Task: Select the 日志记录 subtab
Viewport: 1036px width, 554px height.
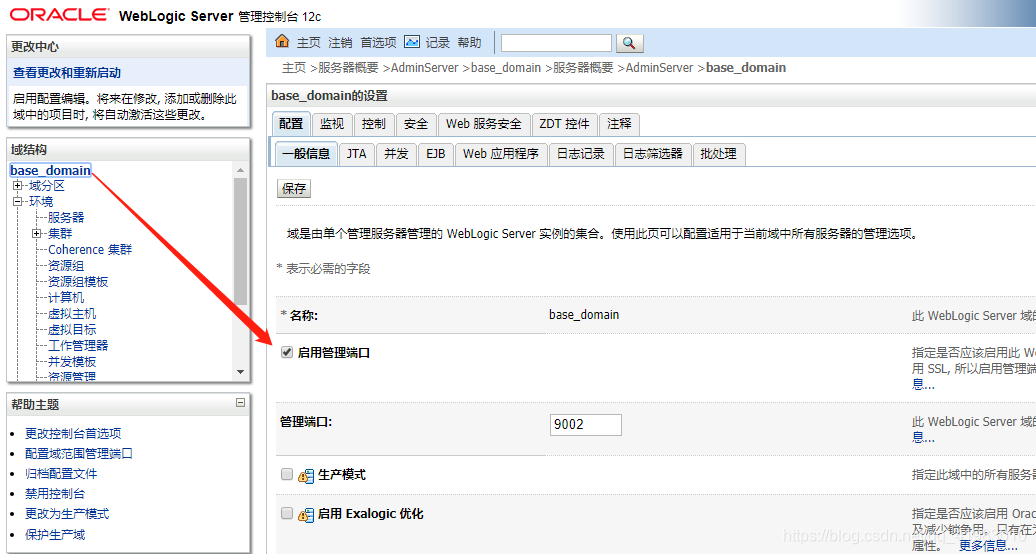Action: tap(581, 153)
